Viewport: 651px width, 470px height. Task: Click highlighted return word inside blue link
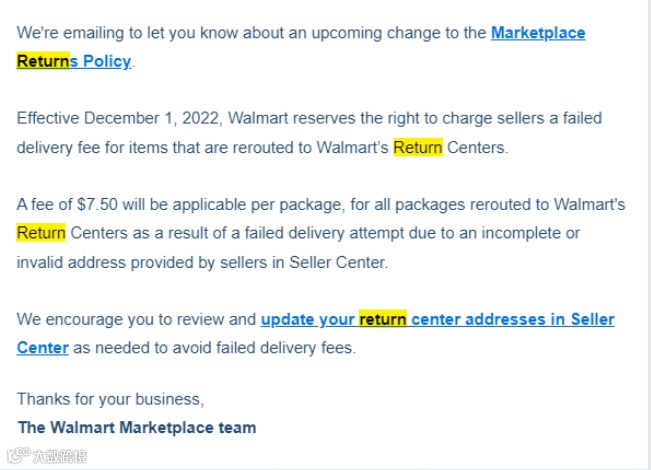[x=382, y=319]
